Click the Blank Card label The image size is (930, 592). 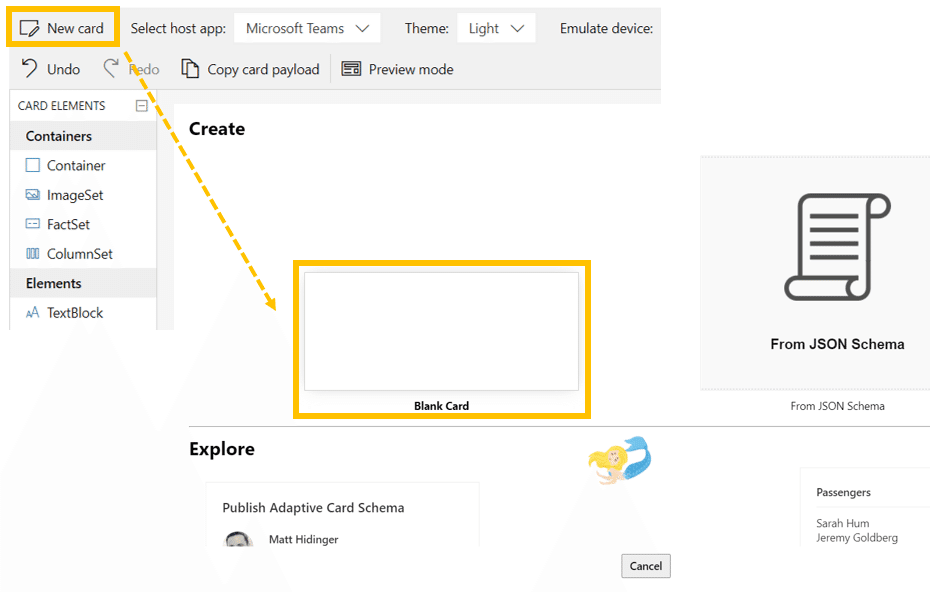pyautogui.click(x=441, y=406)
